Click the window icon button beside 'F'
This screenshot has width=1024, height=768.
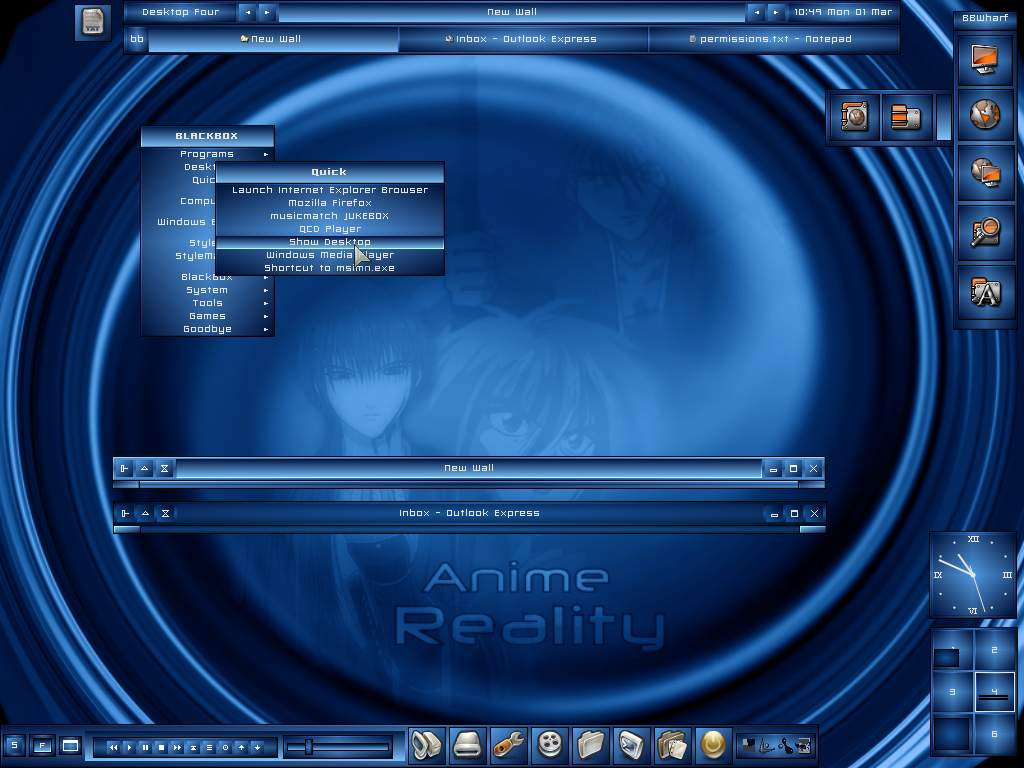click(70, 745)
